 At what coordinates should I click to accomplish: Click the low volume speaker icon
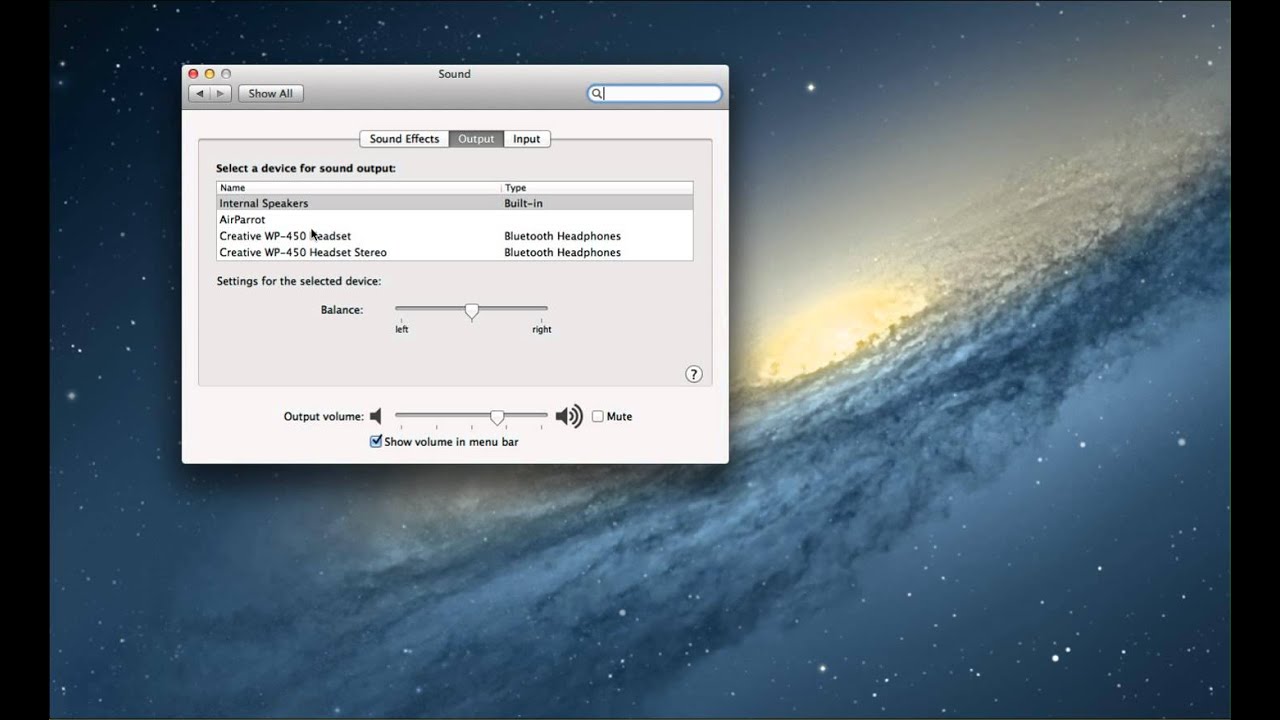[x=376, y=416]
